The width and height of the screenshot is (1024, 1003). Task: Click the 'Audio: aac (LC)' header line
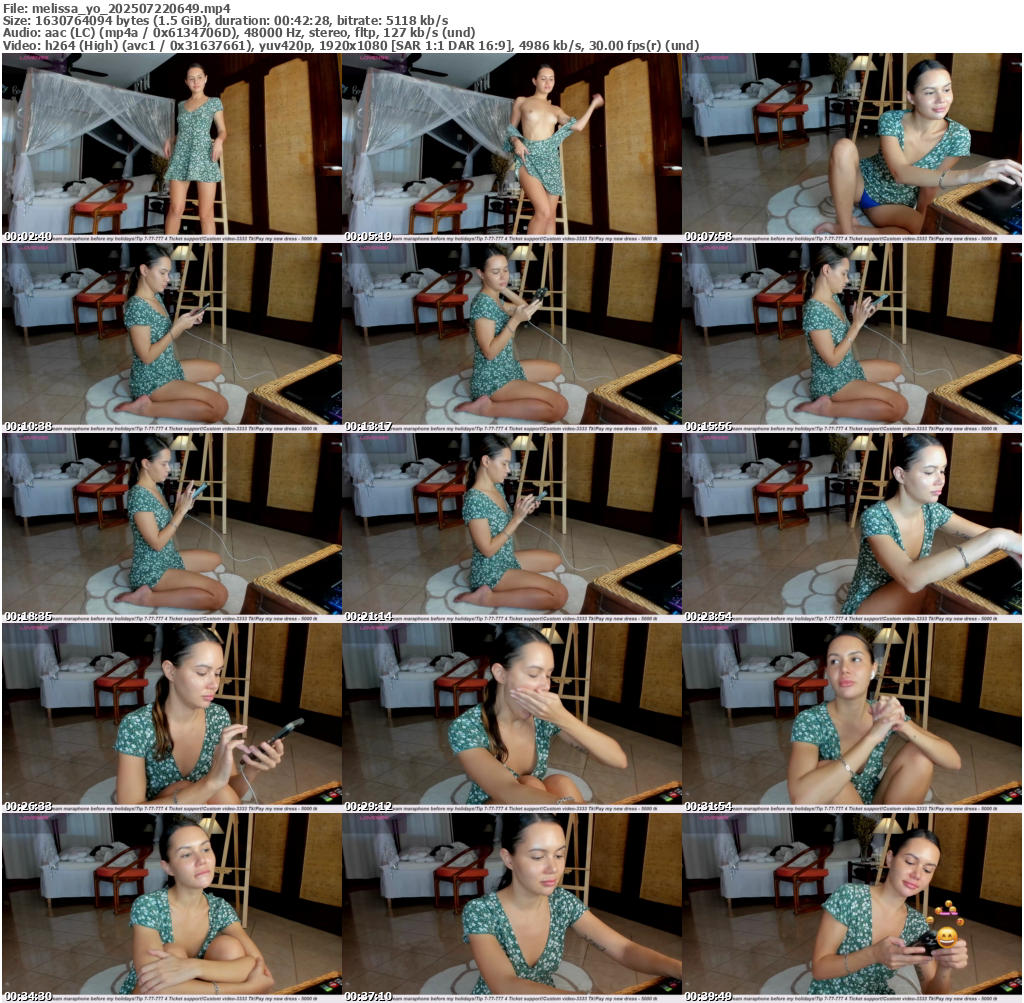pos(238,33)
